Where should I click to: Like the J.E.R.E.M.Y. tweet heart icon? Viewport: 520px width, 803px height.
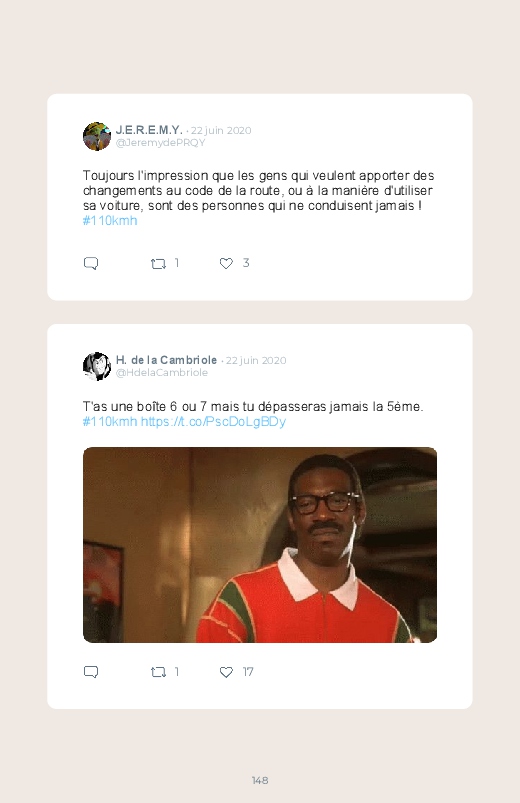(226, 263)
